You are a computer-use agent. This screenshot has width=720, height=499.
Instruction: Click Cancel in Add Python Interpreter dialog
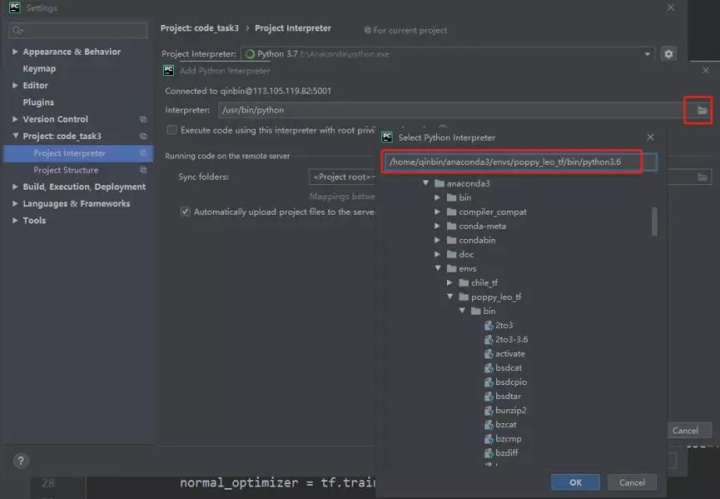pyautogui.click(x=685, y=431)
